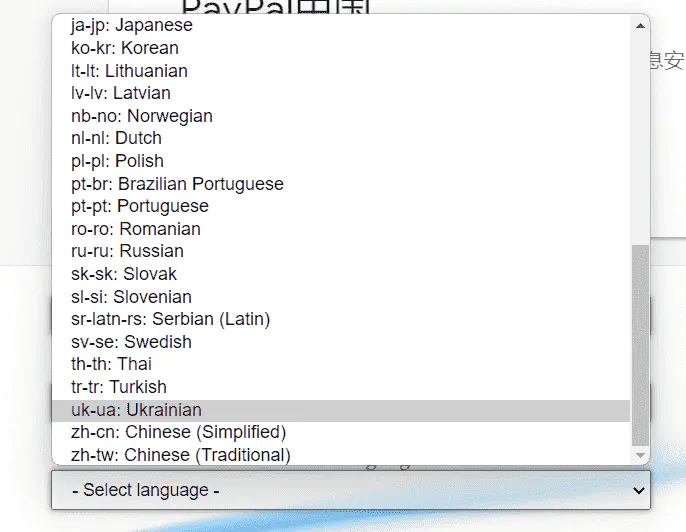The height and width of the screenshot is (532, 686).
Task: Select ja-jp: Japanese from language list
Action: [x=341, y=25]
